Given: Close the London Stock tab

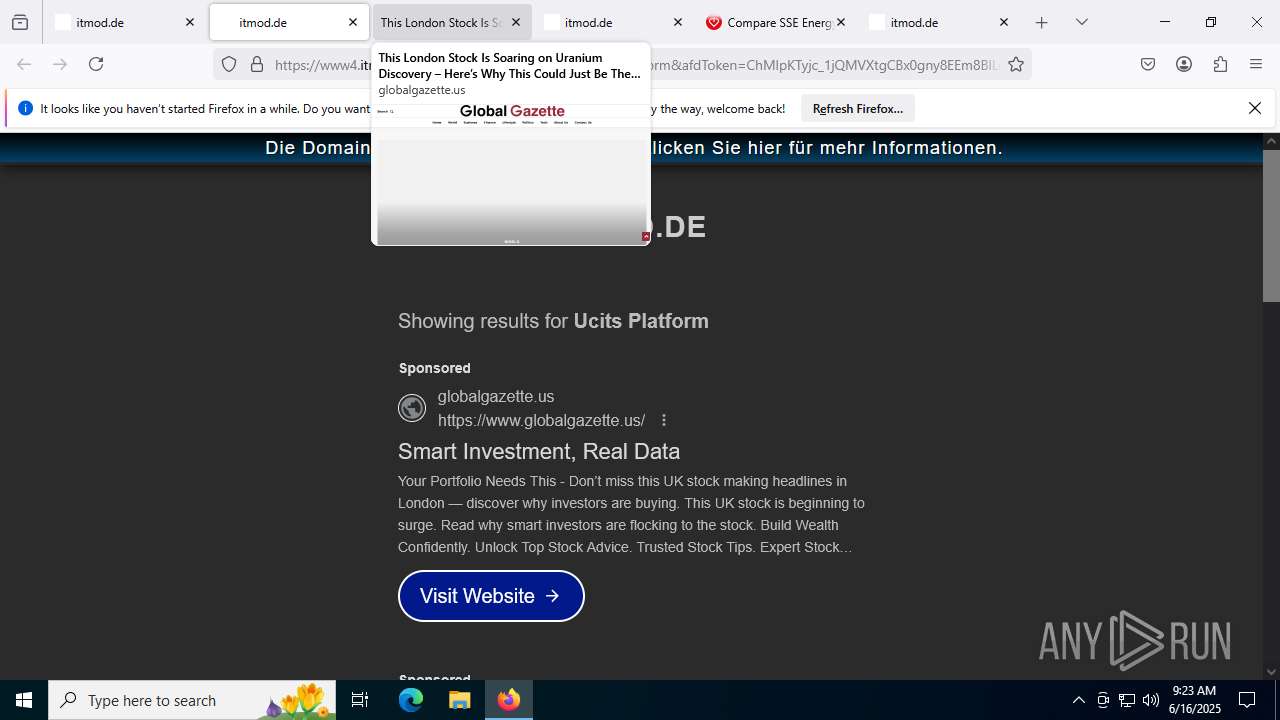Looking at the screenshot, I should pos(516,22).
